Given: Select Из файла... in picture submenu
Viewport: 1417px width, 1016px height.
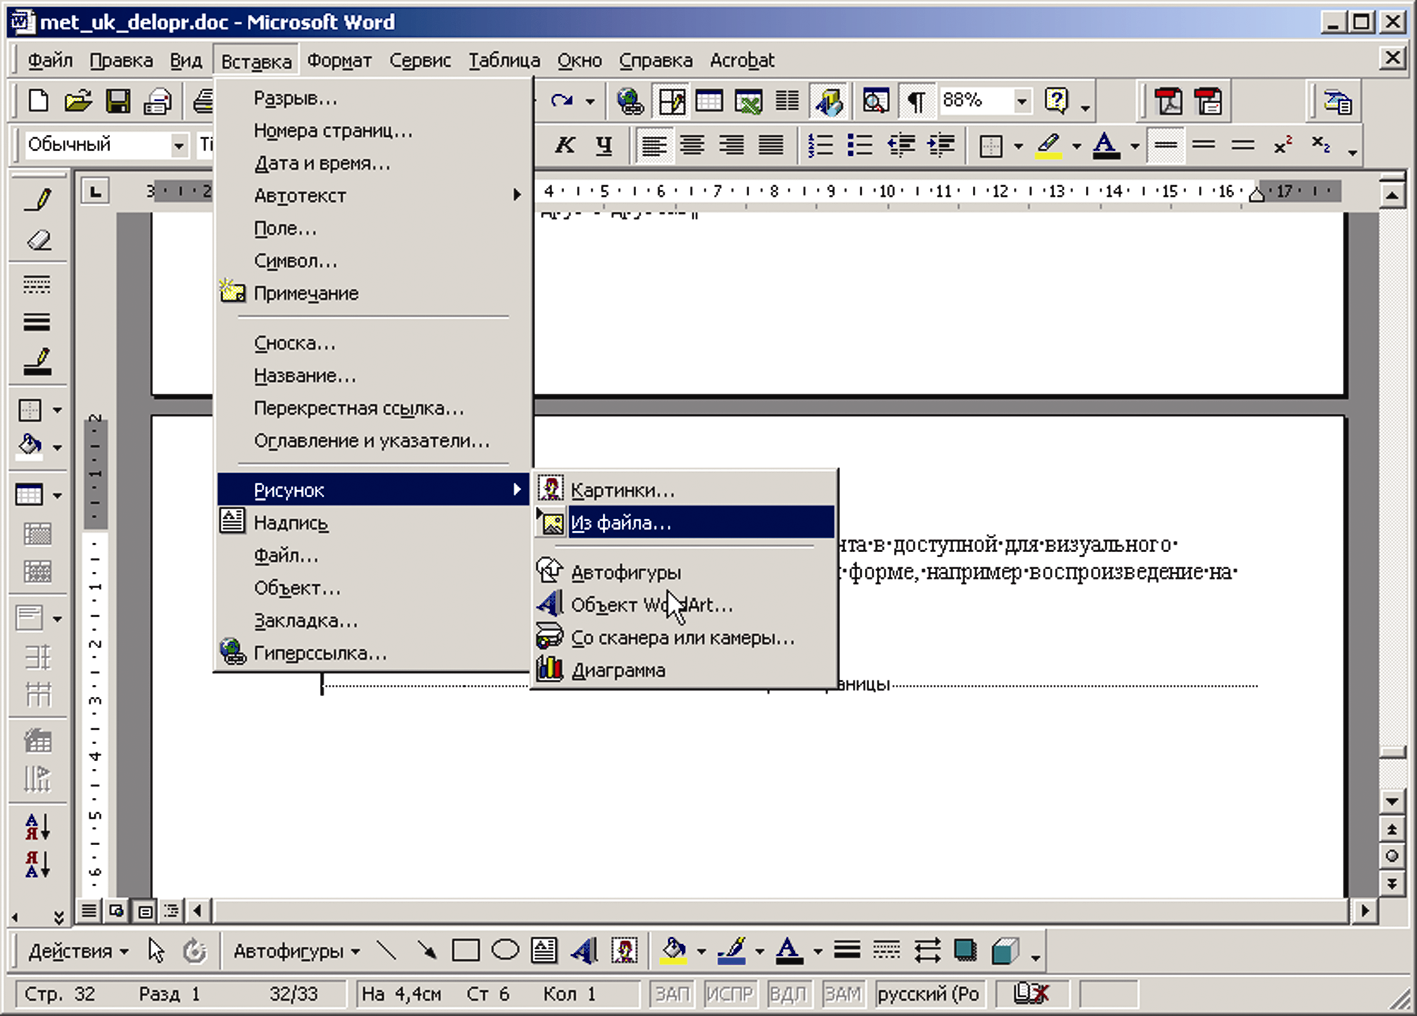Looking at the screenshot, I should click(x=684, y=523).
